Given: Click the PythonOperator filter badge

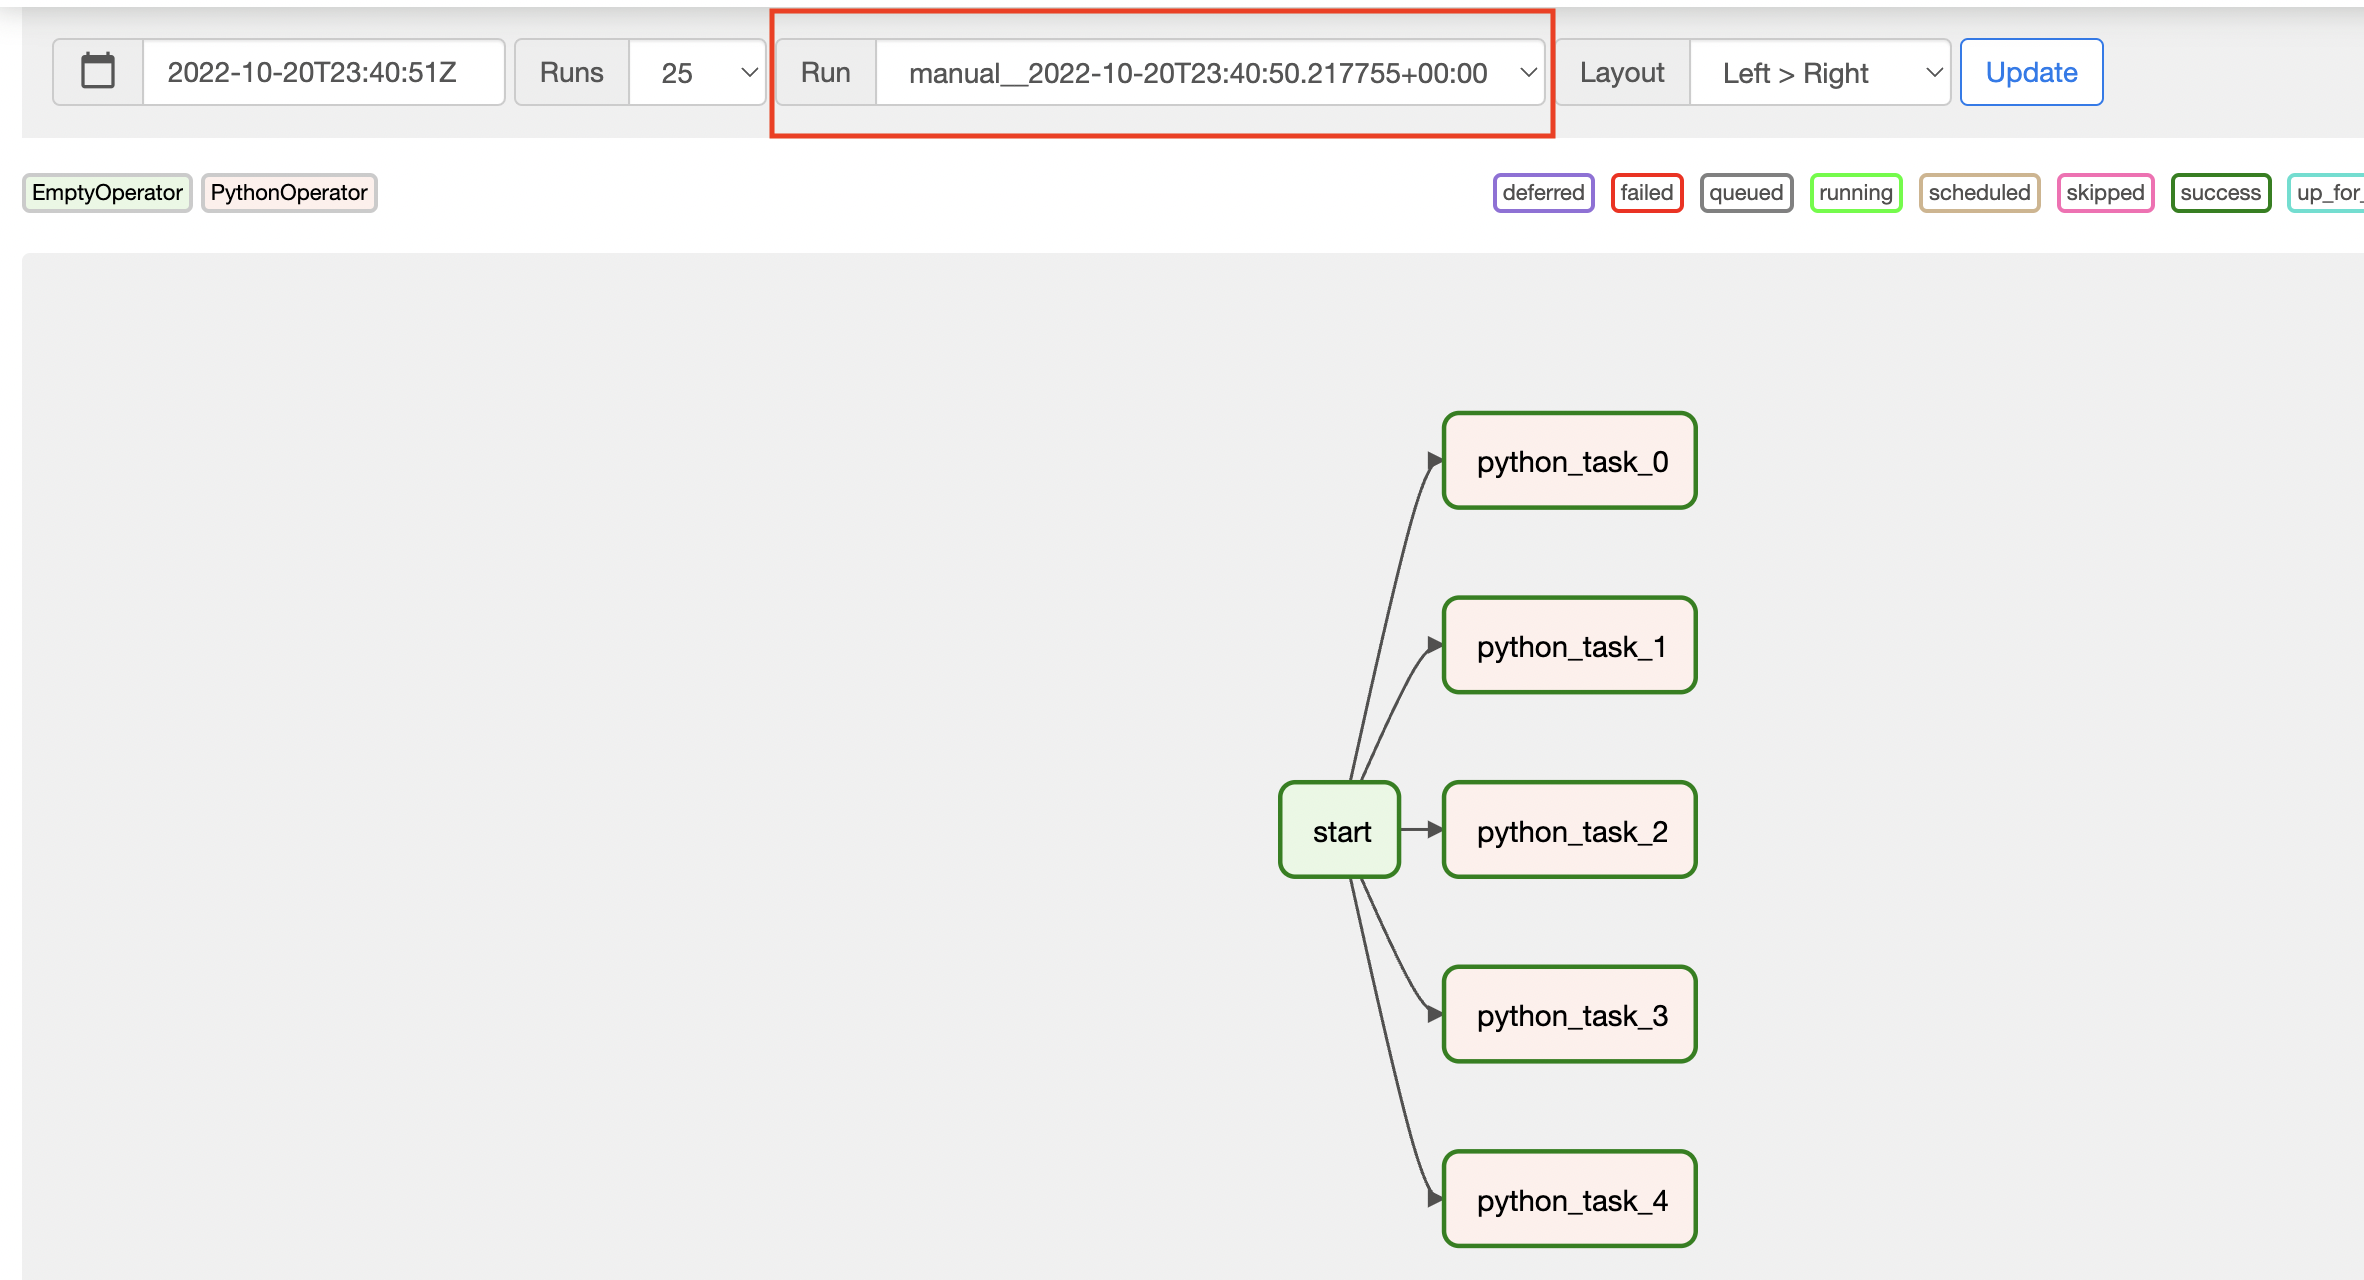Looking at the screenshot, I should coord(289,192).
